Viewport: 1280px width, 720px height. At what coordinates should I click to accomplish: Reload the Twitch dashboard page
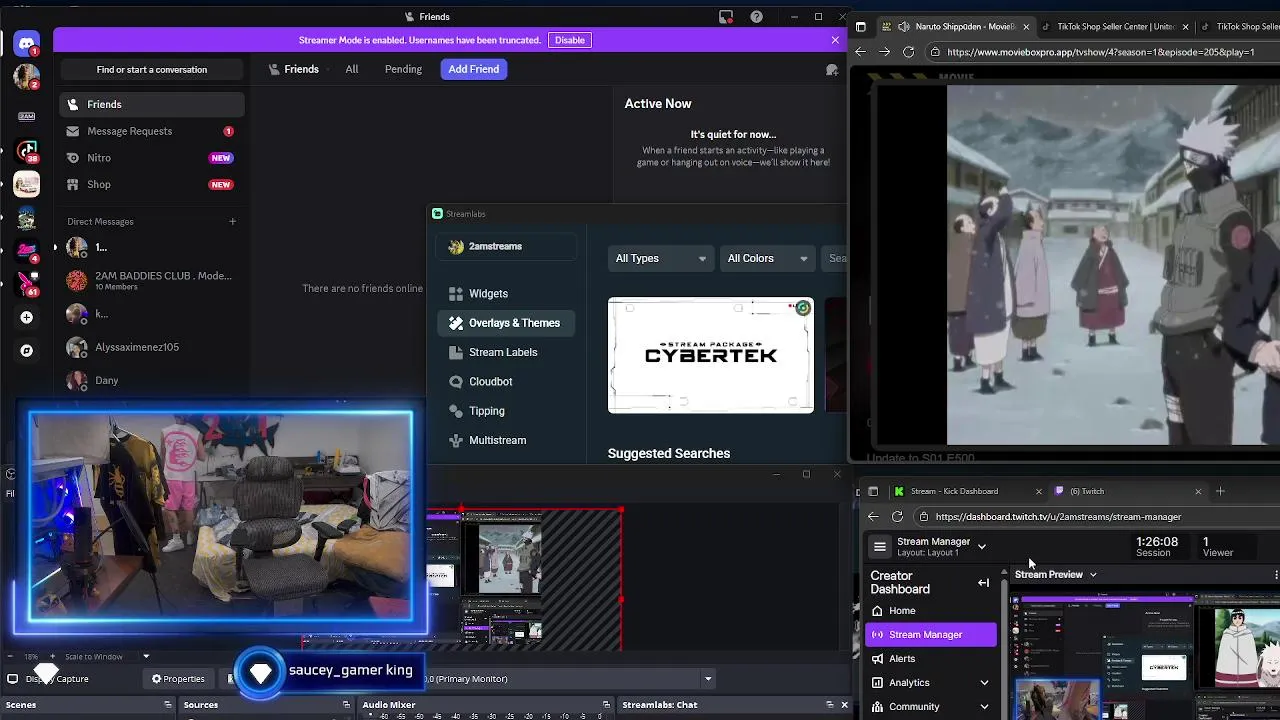click(x=897, y=517)
